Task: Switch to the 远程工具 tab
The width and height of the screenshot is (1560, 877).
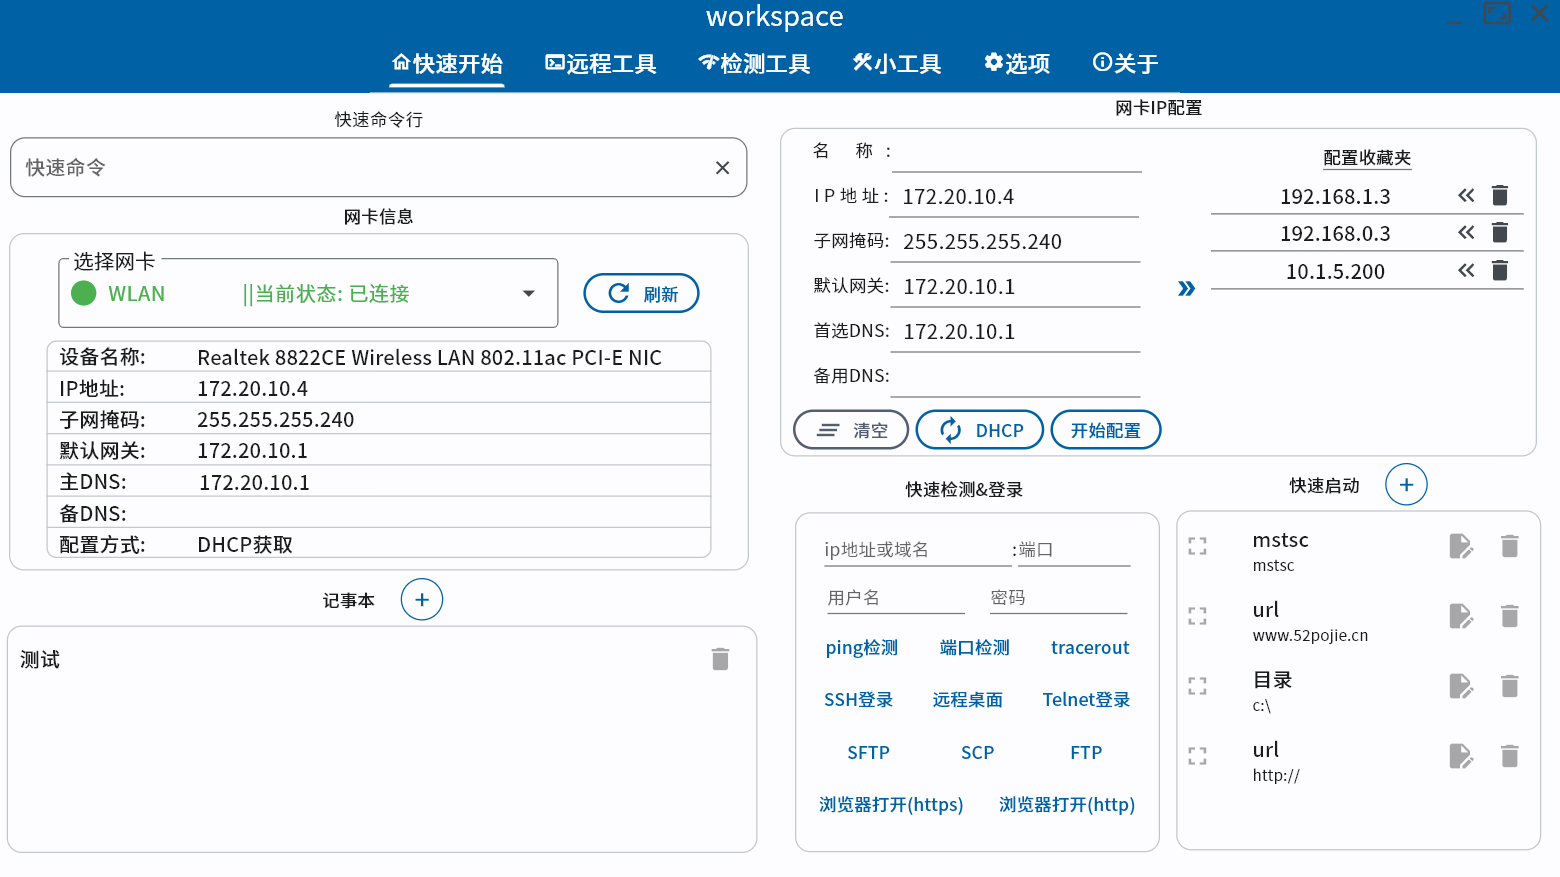Action: (600, 63)
